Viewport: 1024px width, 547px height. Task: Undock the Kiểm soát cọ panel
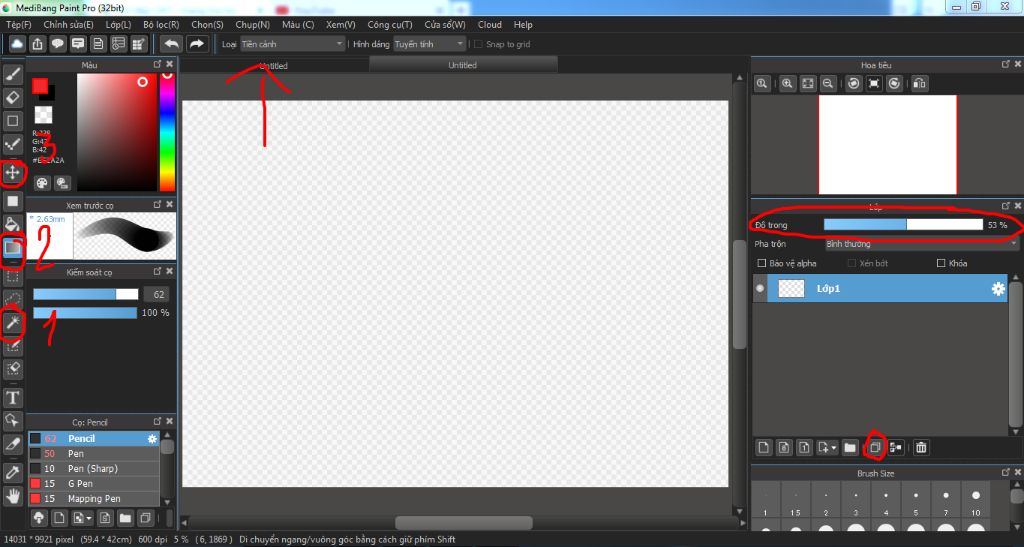coord(157,271)
